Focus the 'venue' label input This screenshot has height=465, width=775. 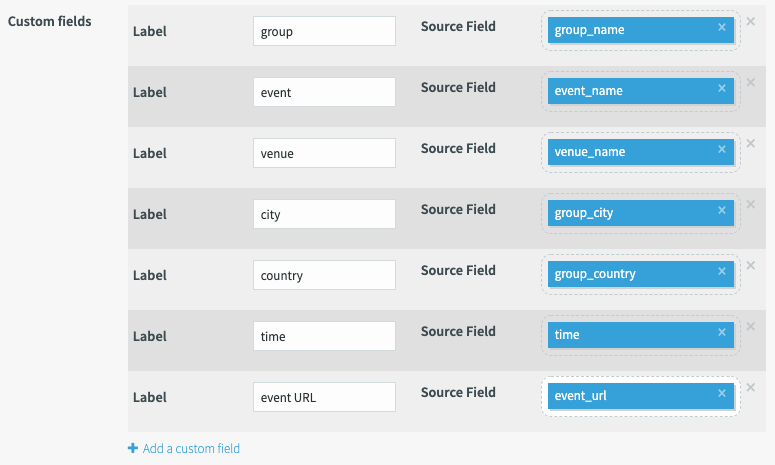tap(324, 153)
